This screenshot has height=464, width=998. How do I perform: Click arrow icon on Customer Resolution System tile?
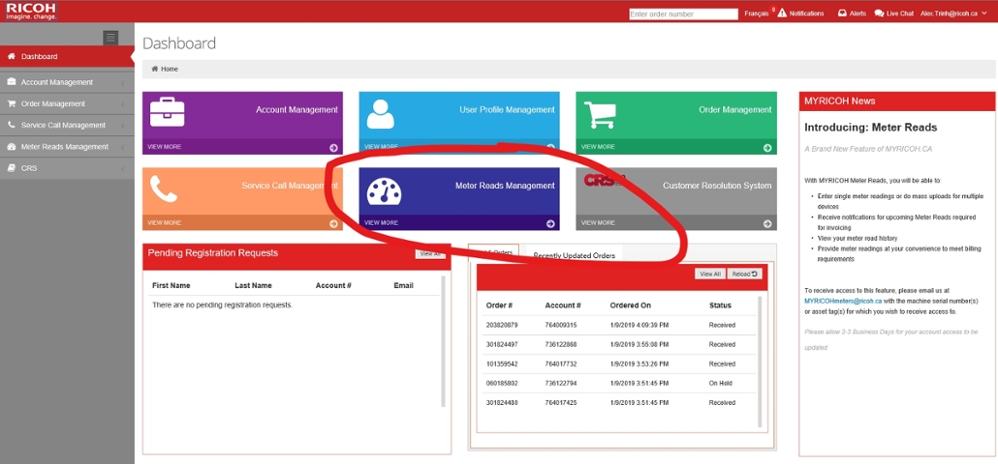click(x=767, y=223)
